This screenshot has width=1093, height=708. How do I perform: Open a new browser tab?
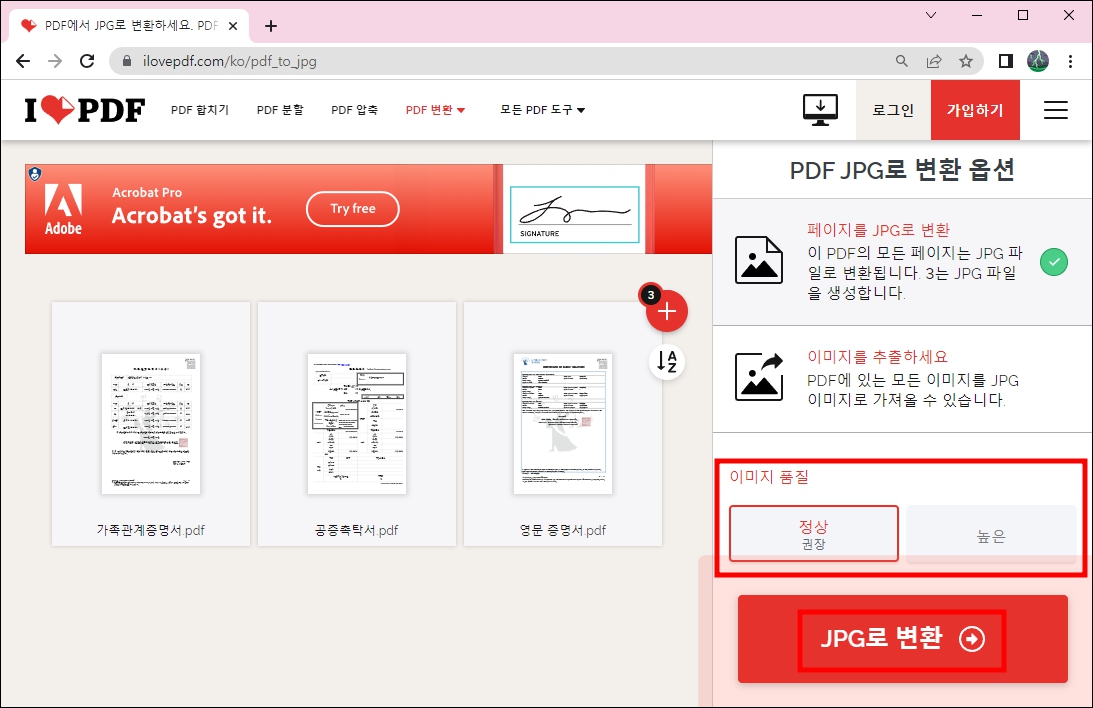(x=271, y=26)
